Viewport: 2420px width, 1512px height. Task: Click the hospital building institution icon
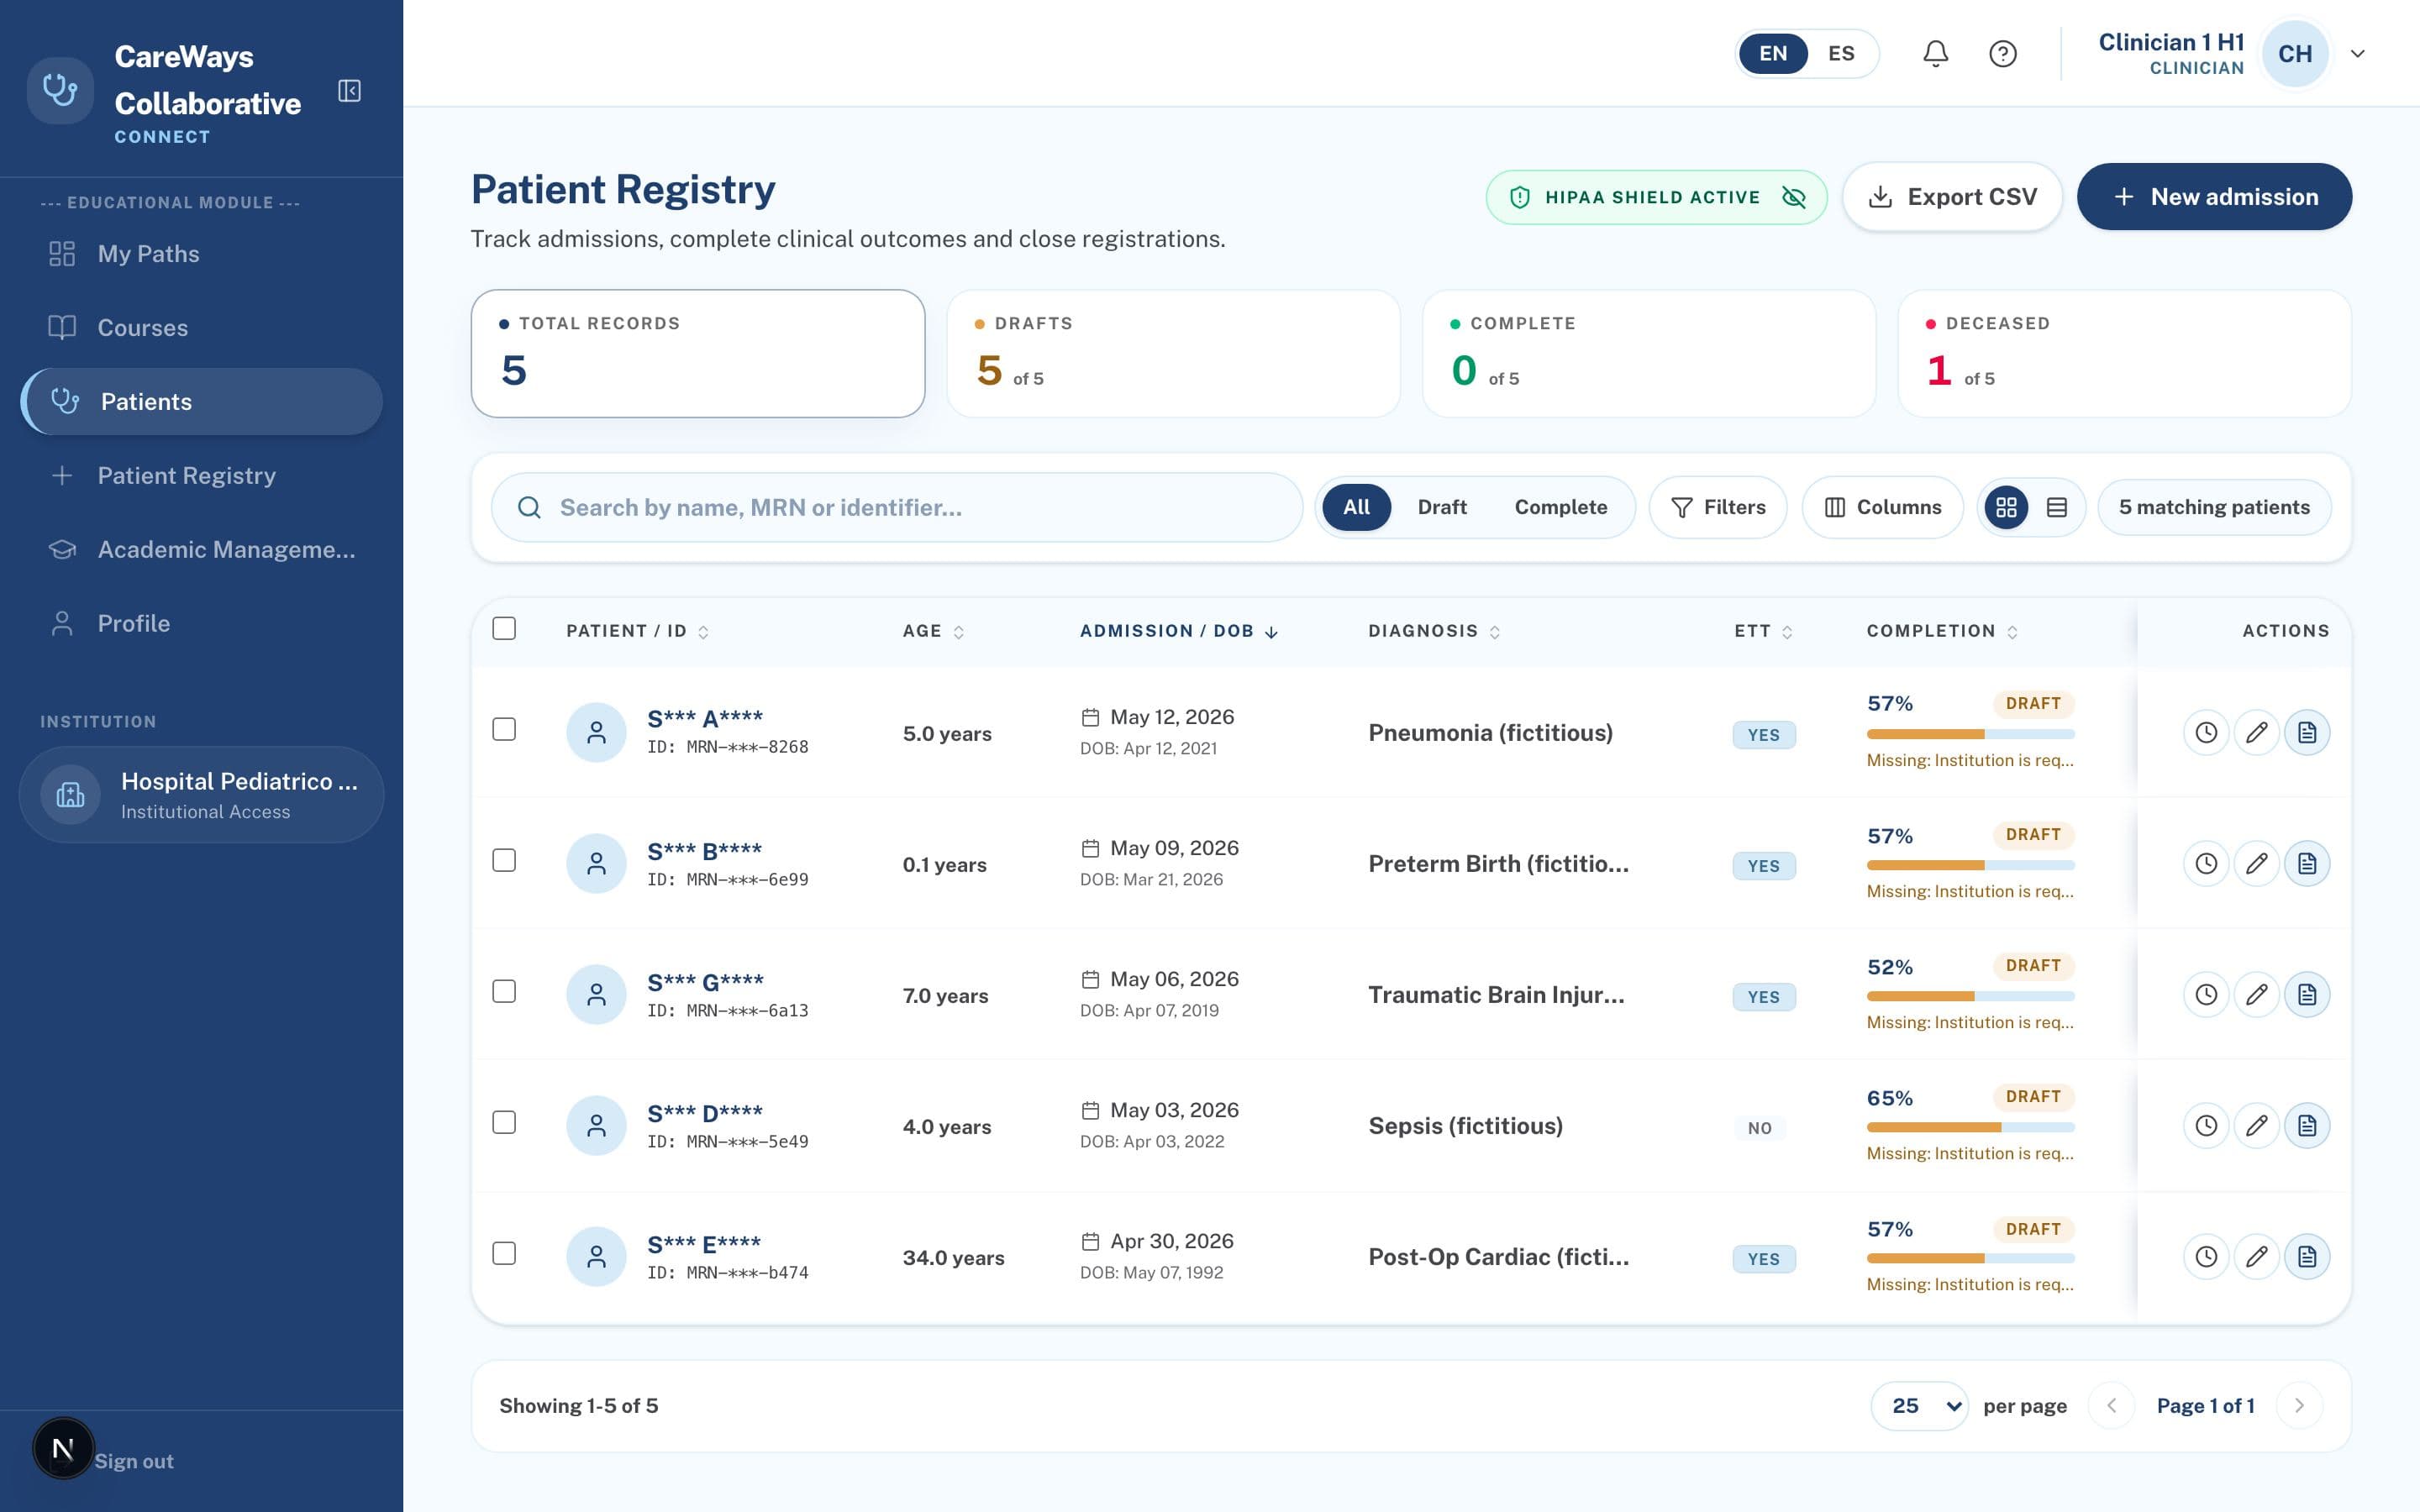coord(70,795)
